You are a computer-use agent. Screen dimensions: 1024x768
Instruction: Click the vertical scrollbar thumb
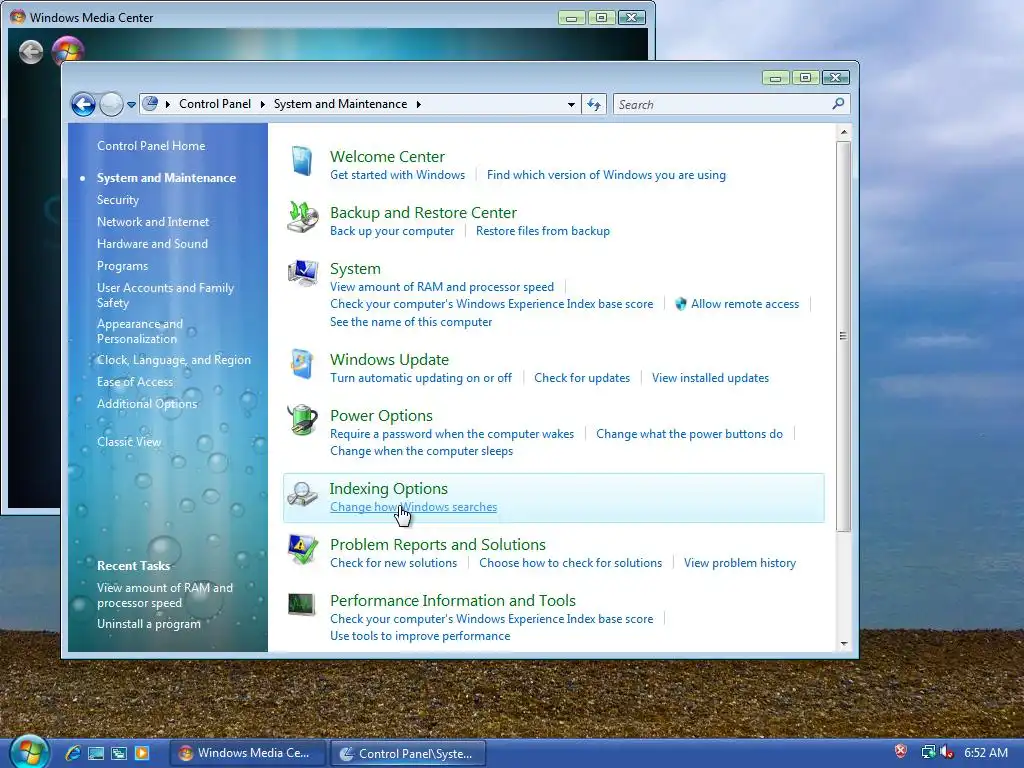844,336
